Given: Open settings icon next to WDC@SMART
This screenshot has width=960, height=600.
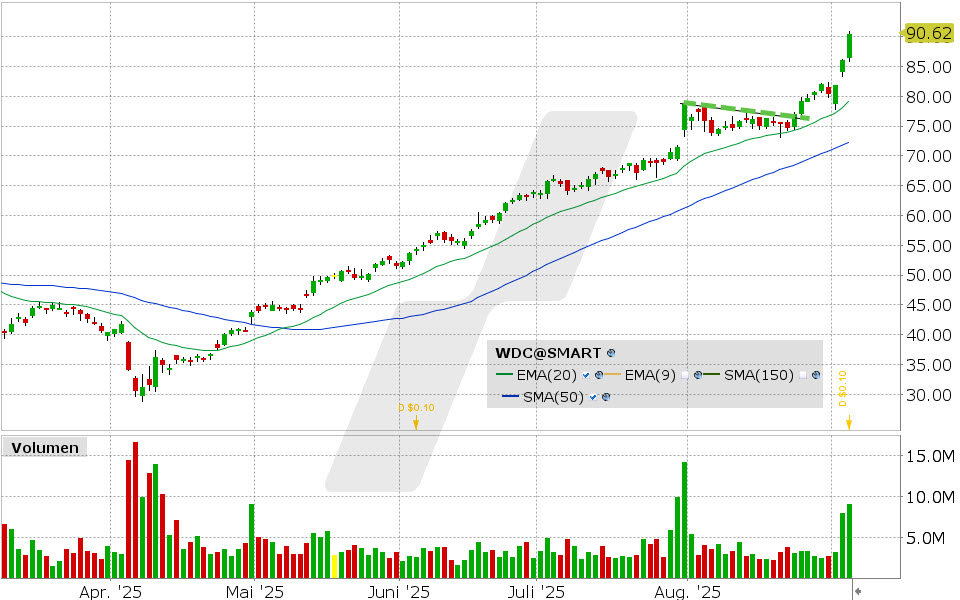Looking at the screenshot, I should 610,353.
